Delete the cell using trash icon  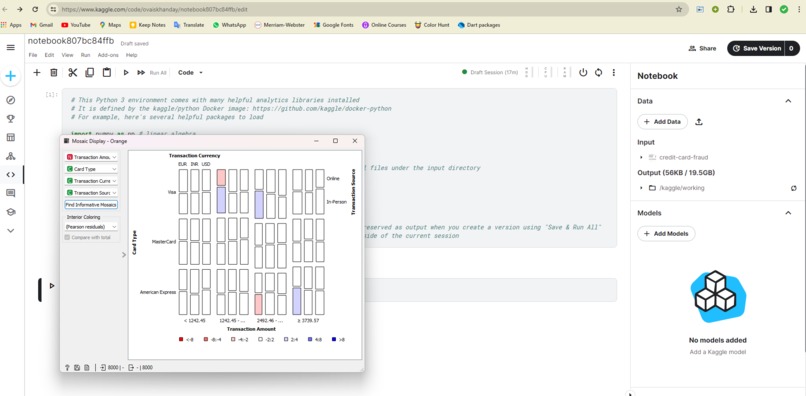click(53, 73)
